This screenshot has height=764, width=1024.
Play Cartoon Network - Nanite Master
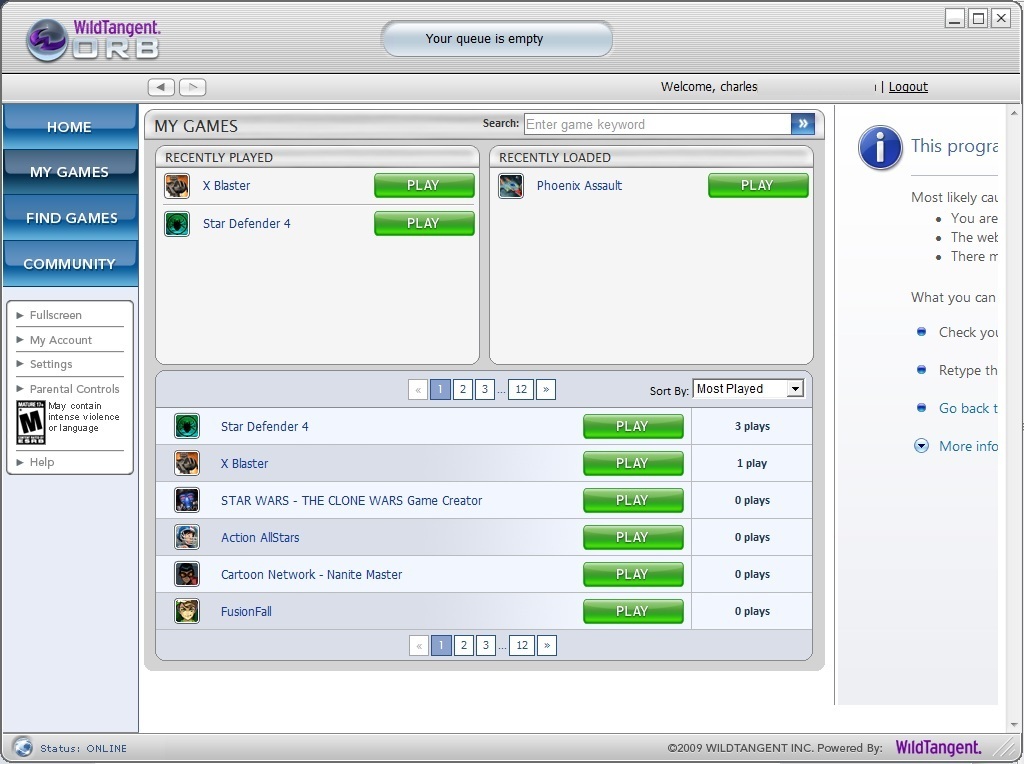pos(633,575)
